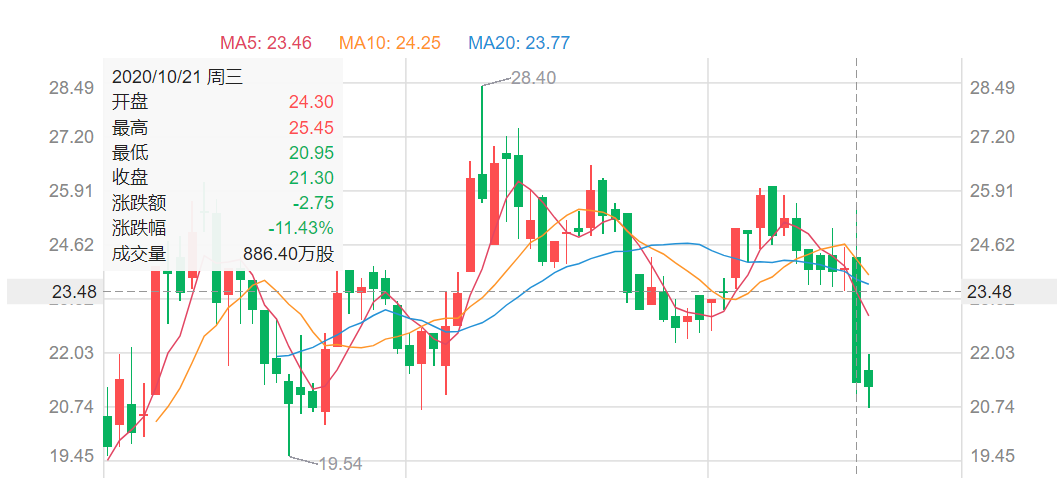Image resolution: width=1063 pixels, height=478 pixels.
Task: Click the 23.48 crosshair label on left axis
Action: coord(74,292)
